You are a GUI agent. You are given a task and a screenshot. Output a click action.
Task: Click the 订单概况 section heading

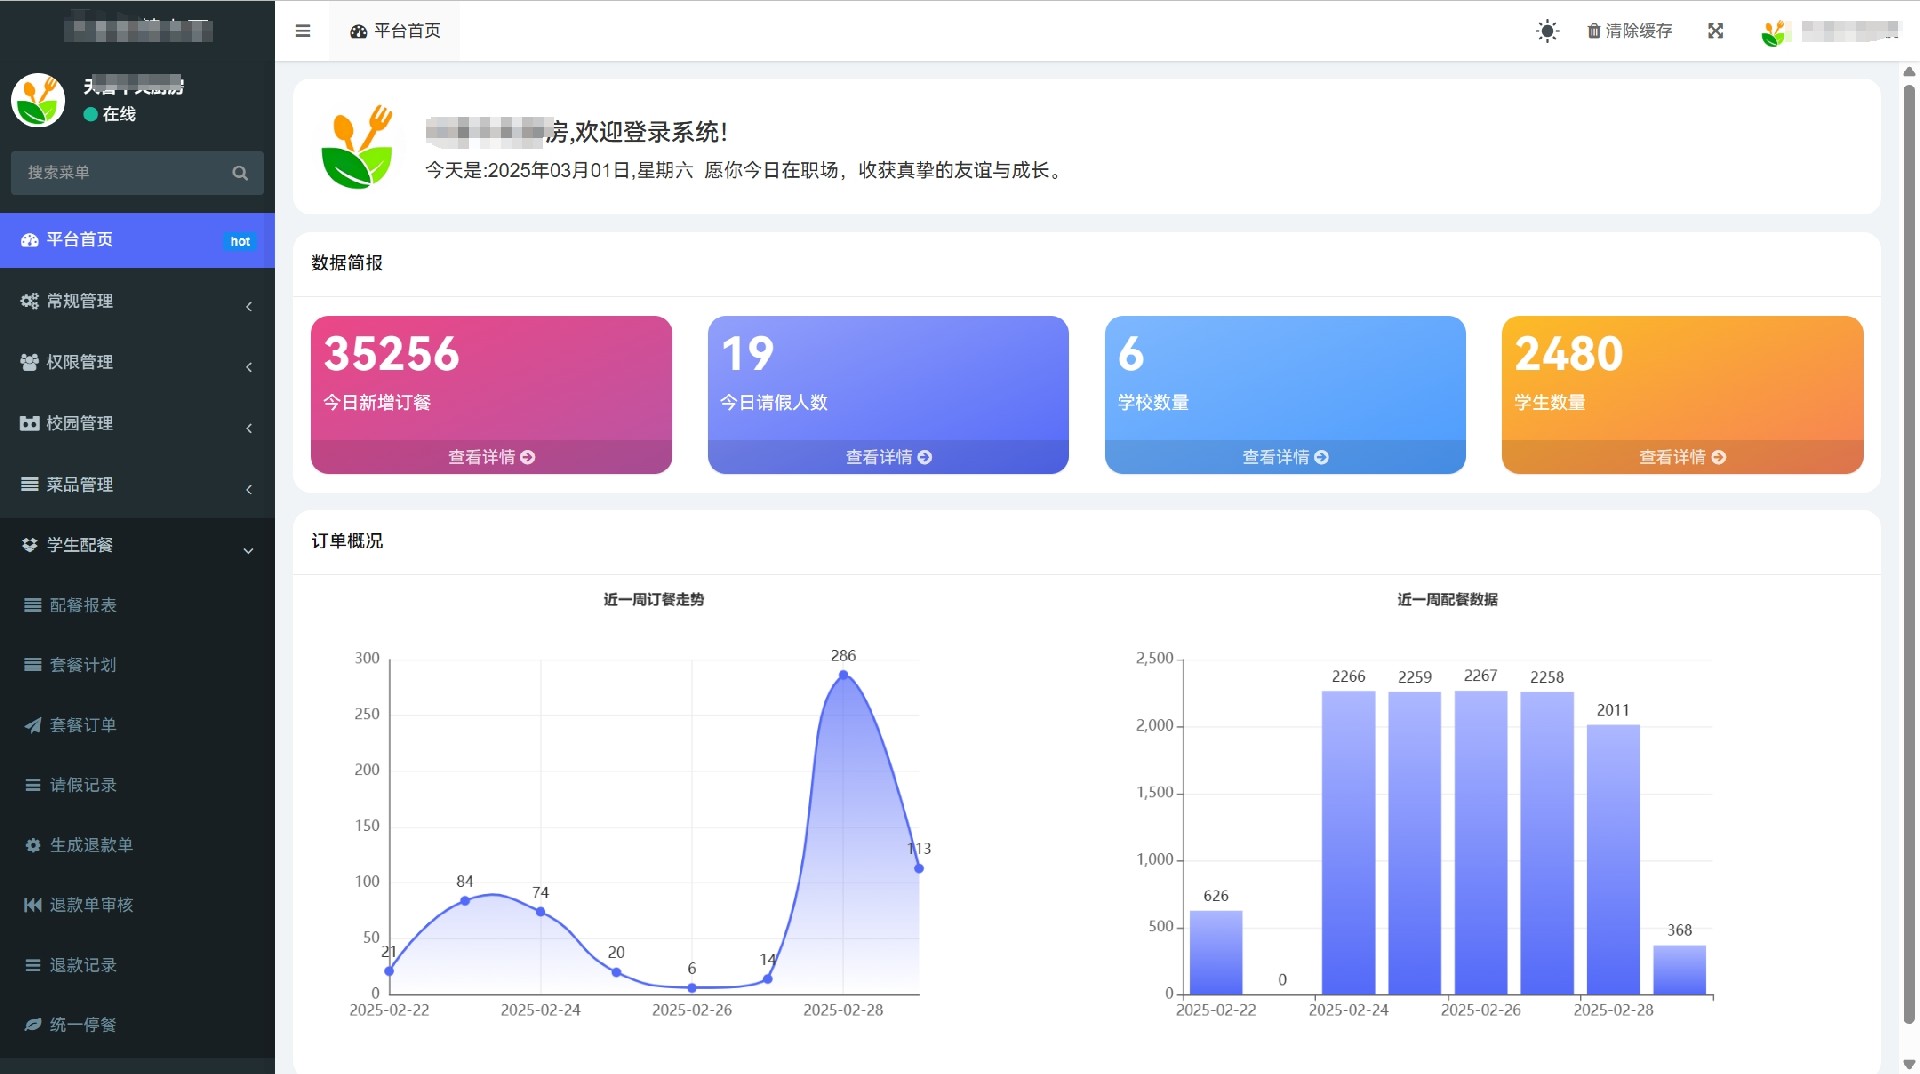pos(347,541)
